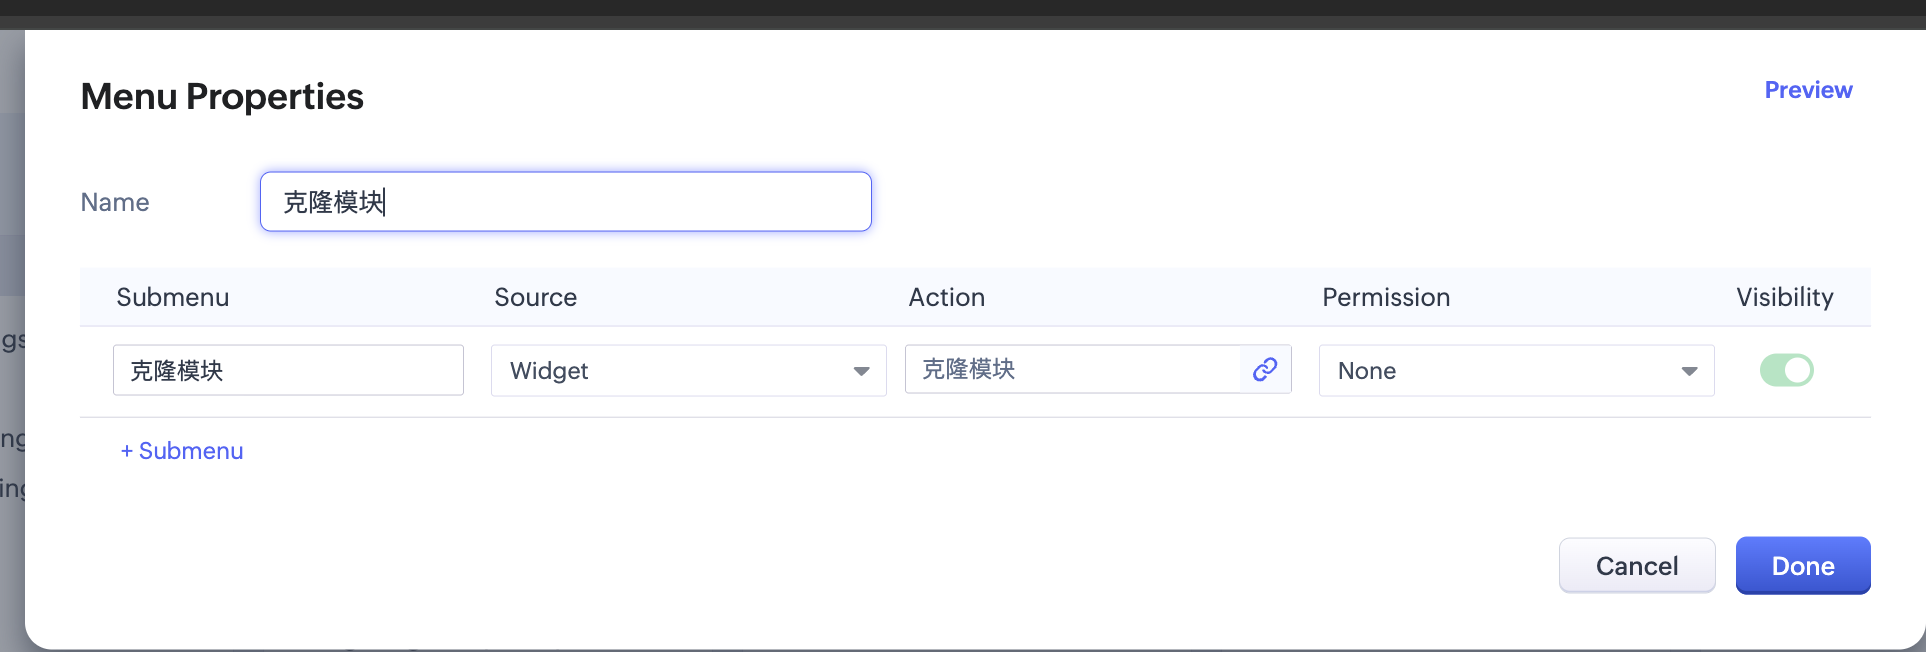The height and width of the screenshot is (652, 1926).
Task: Click the Menu Properties dialog title
Action: pos(222,97)
